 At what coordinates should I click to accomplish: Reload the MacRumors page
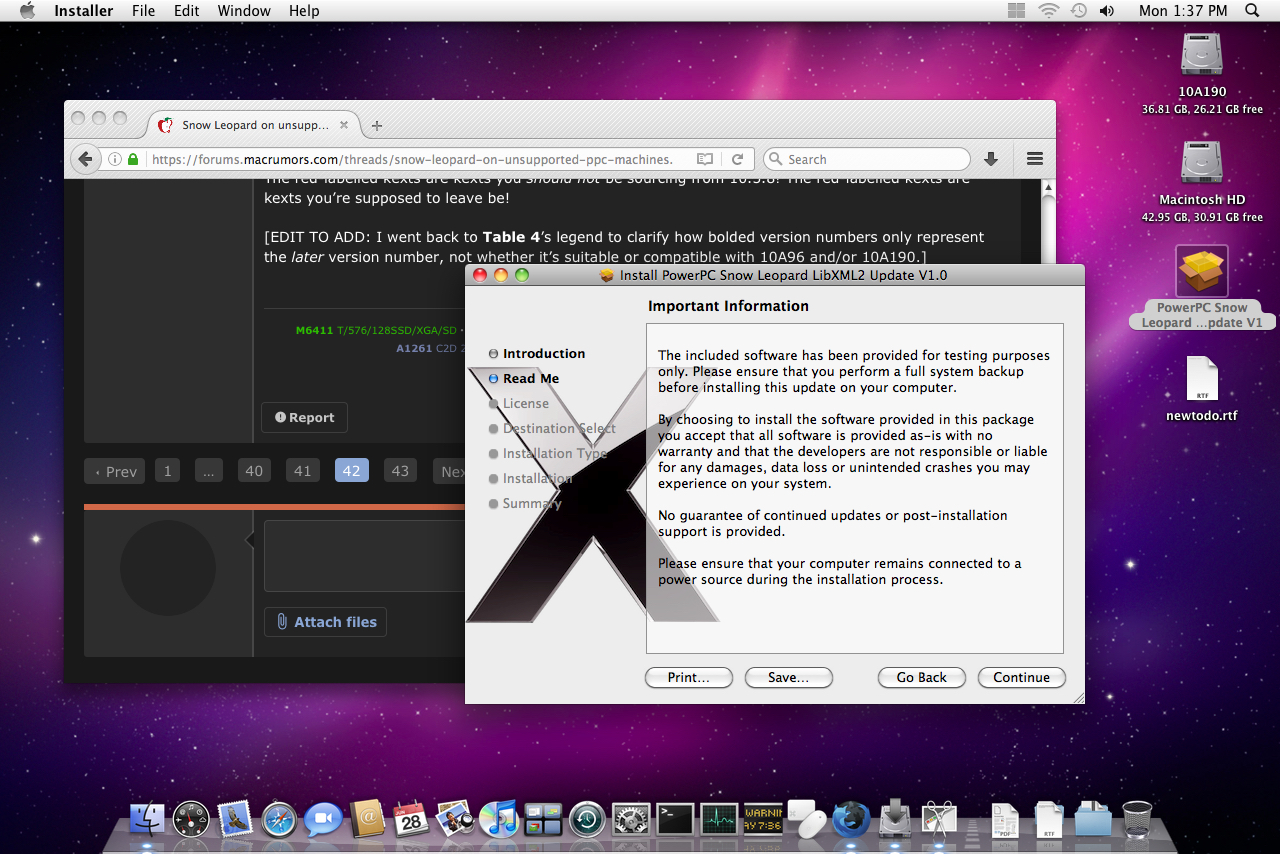point(737,159)
